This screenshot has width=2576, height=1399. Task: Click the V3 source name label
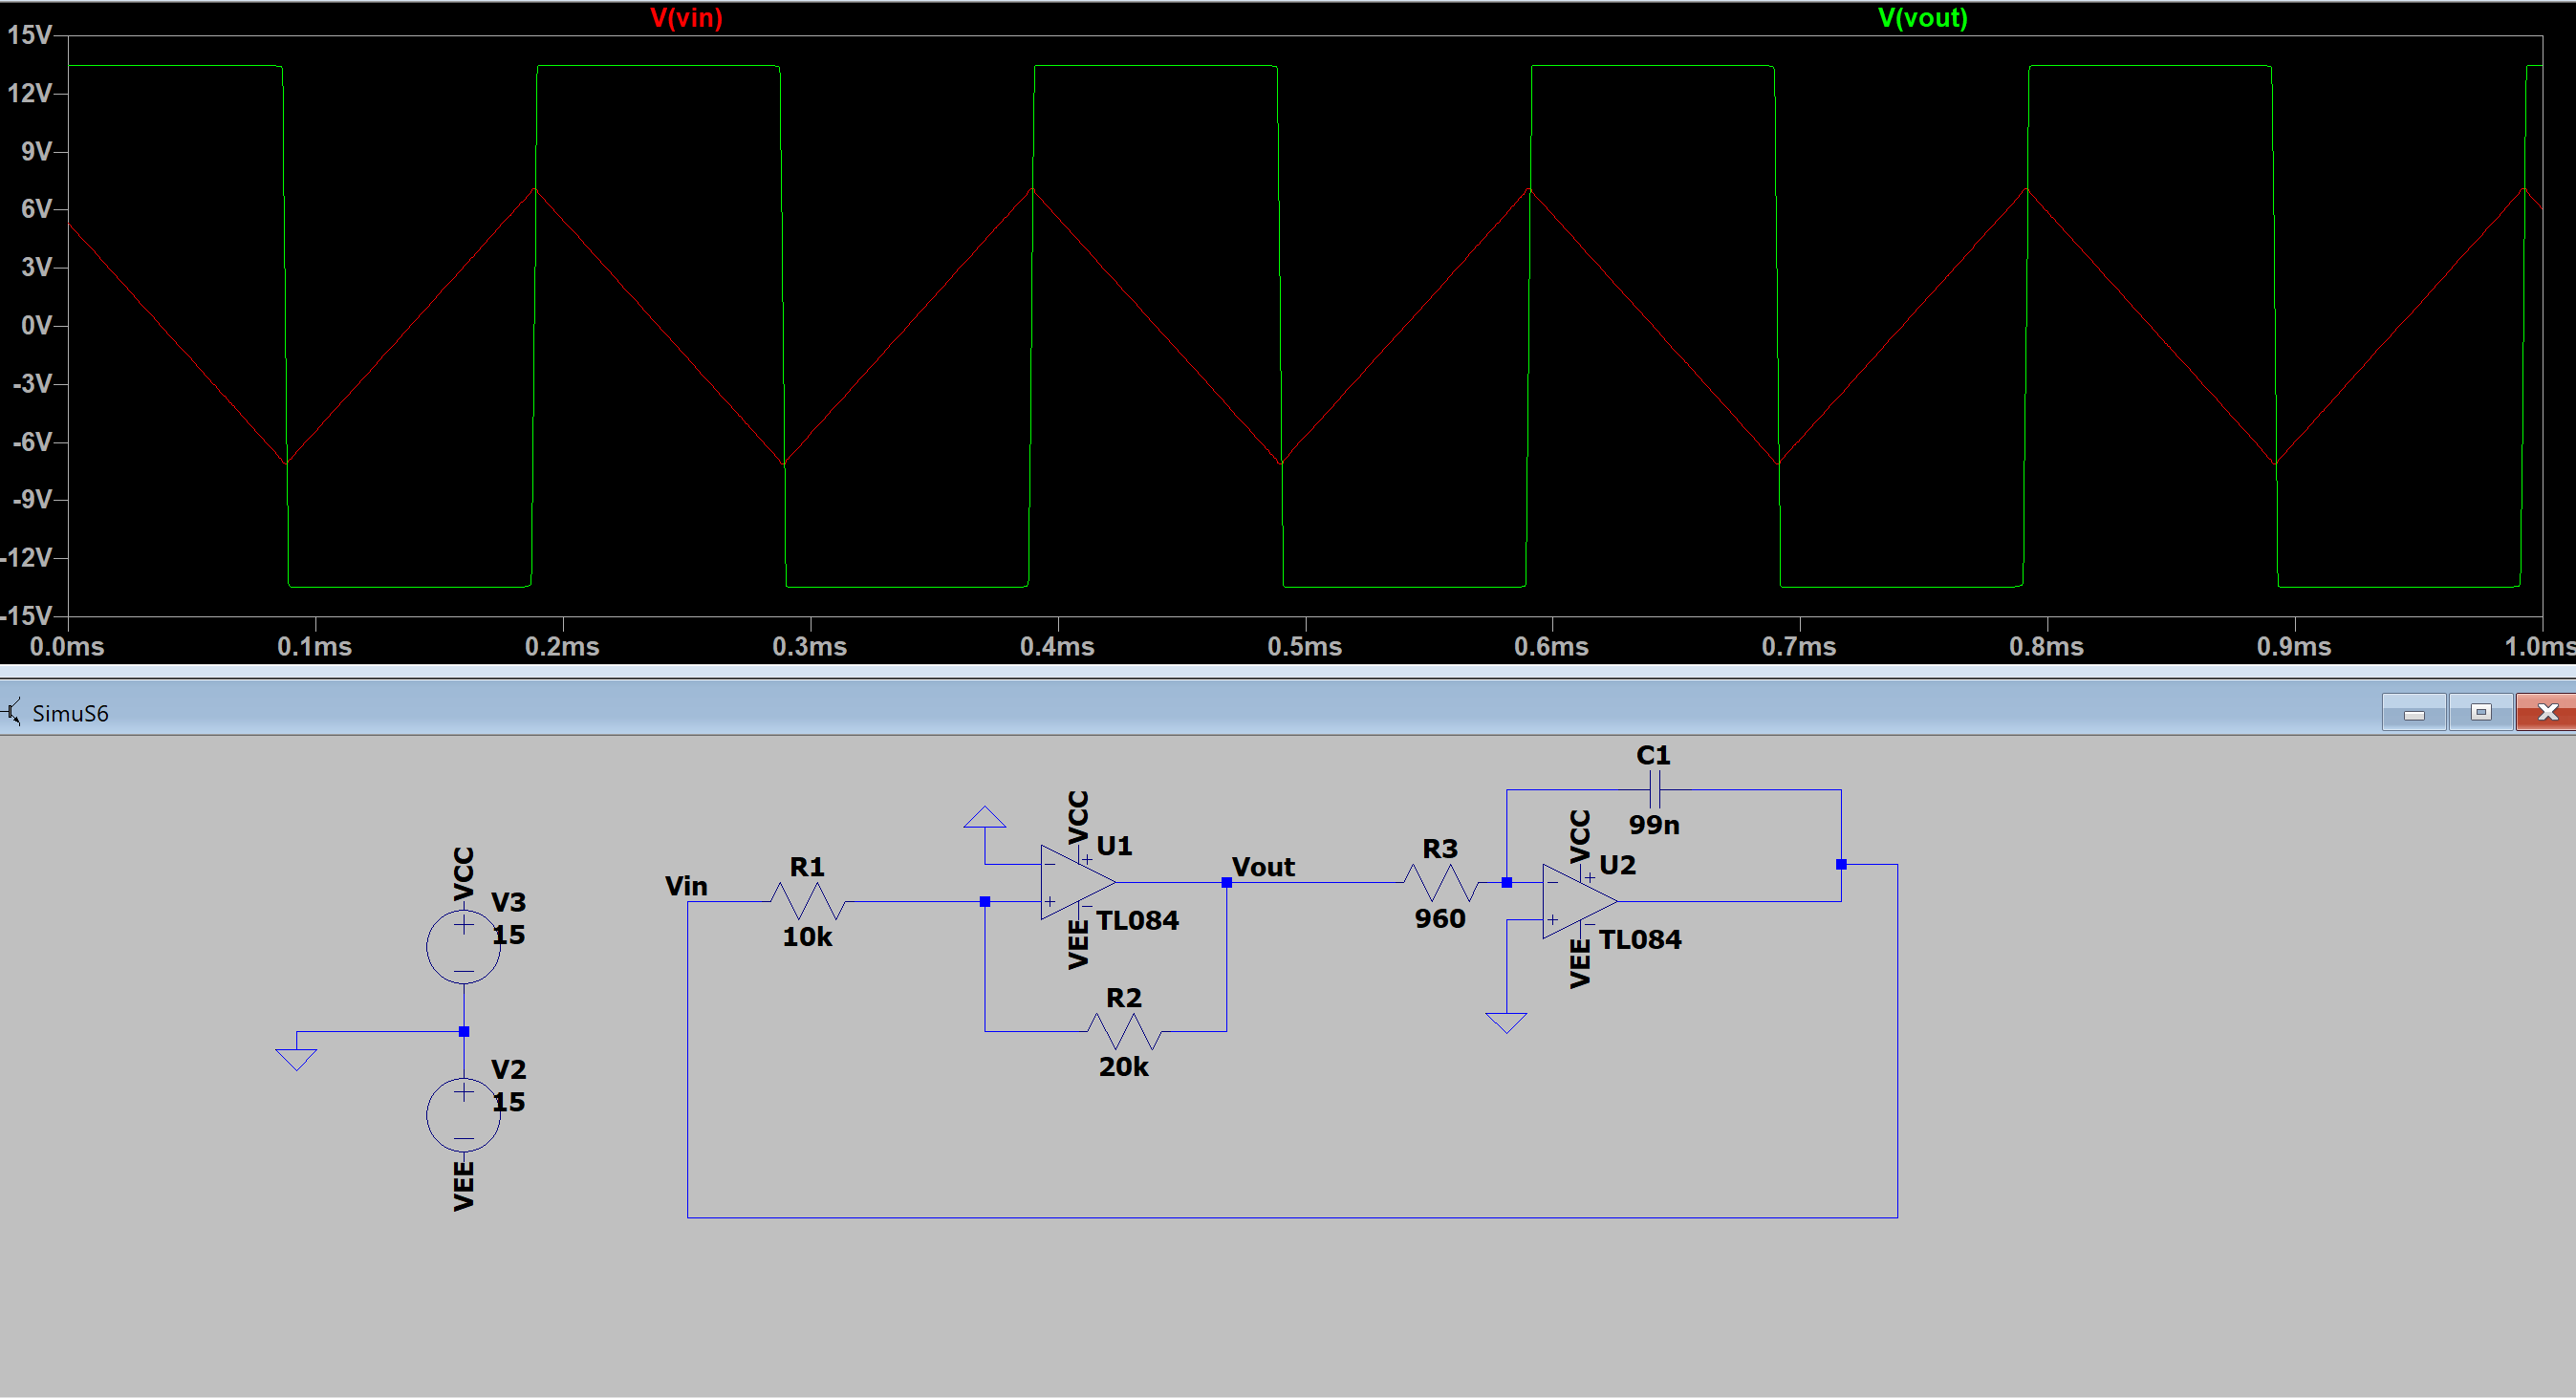508,902
